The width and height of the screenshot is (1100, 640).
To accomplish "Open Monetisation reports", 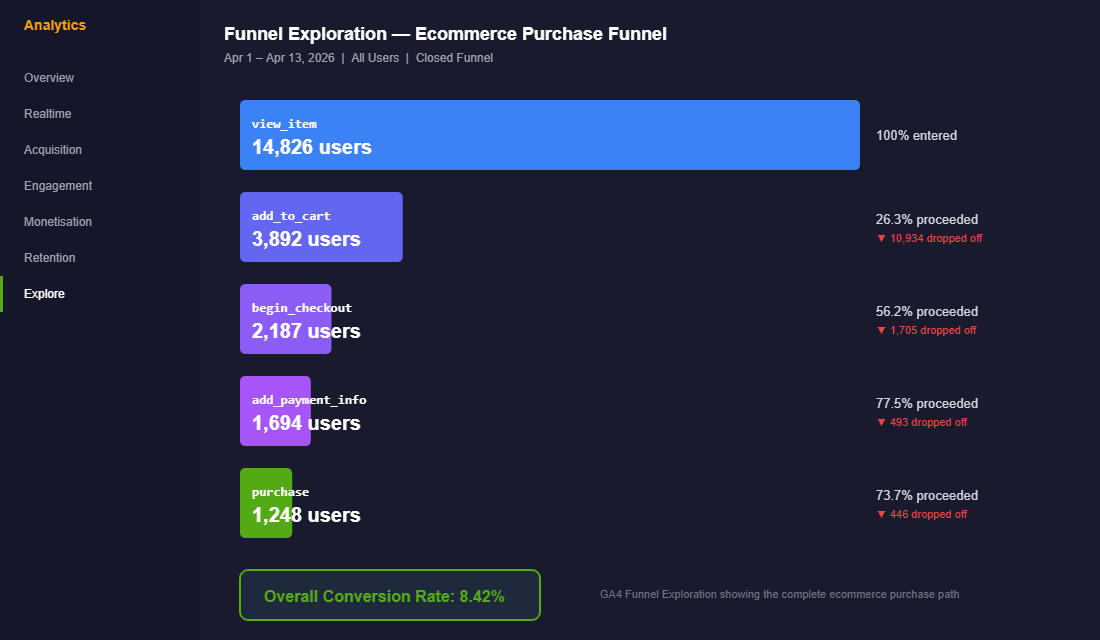I will tap(58, 221).
